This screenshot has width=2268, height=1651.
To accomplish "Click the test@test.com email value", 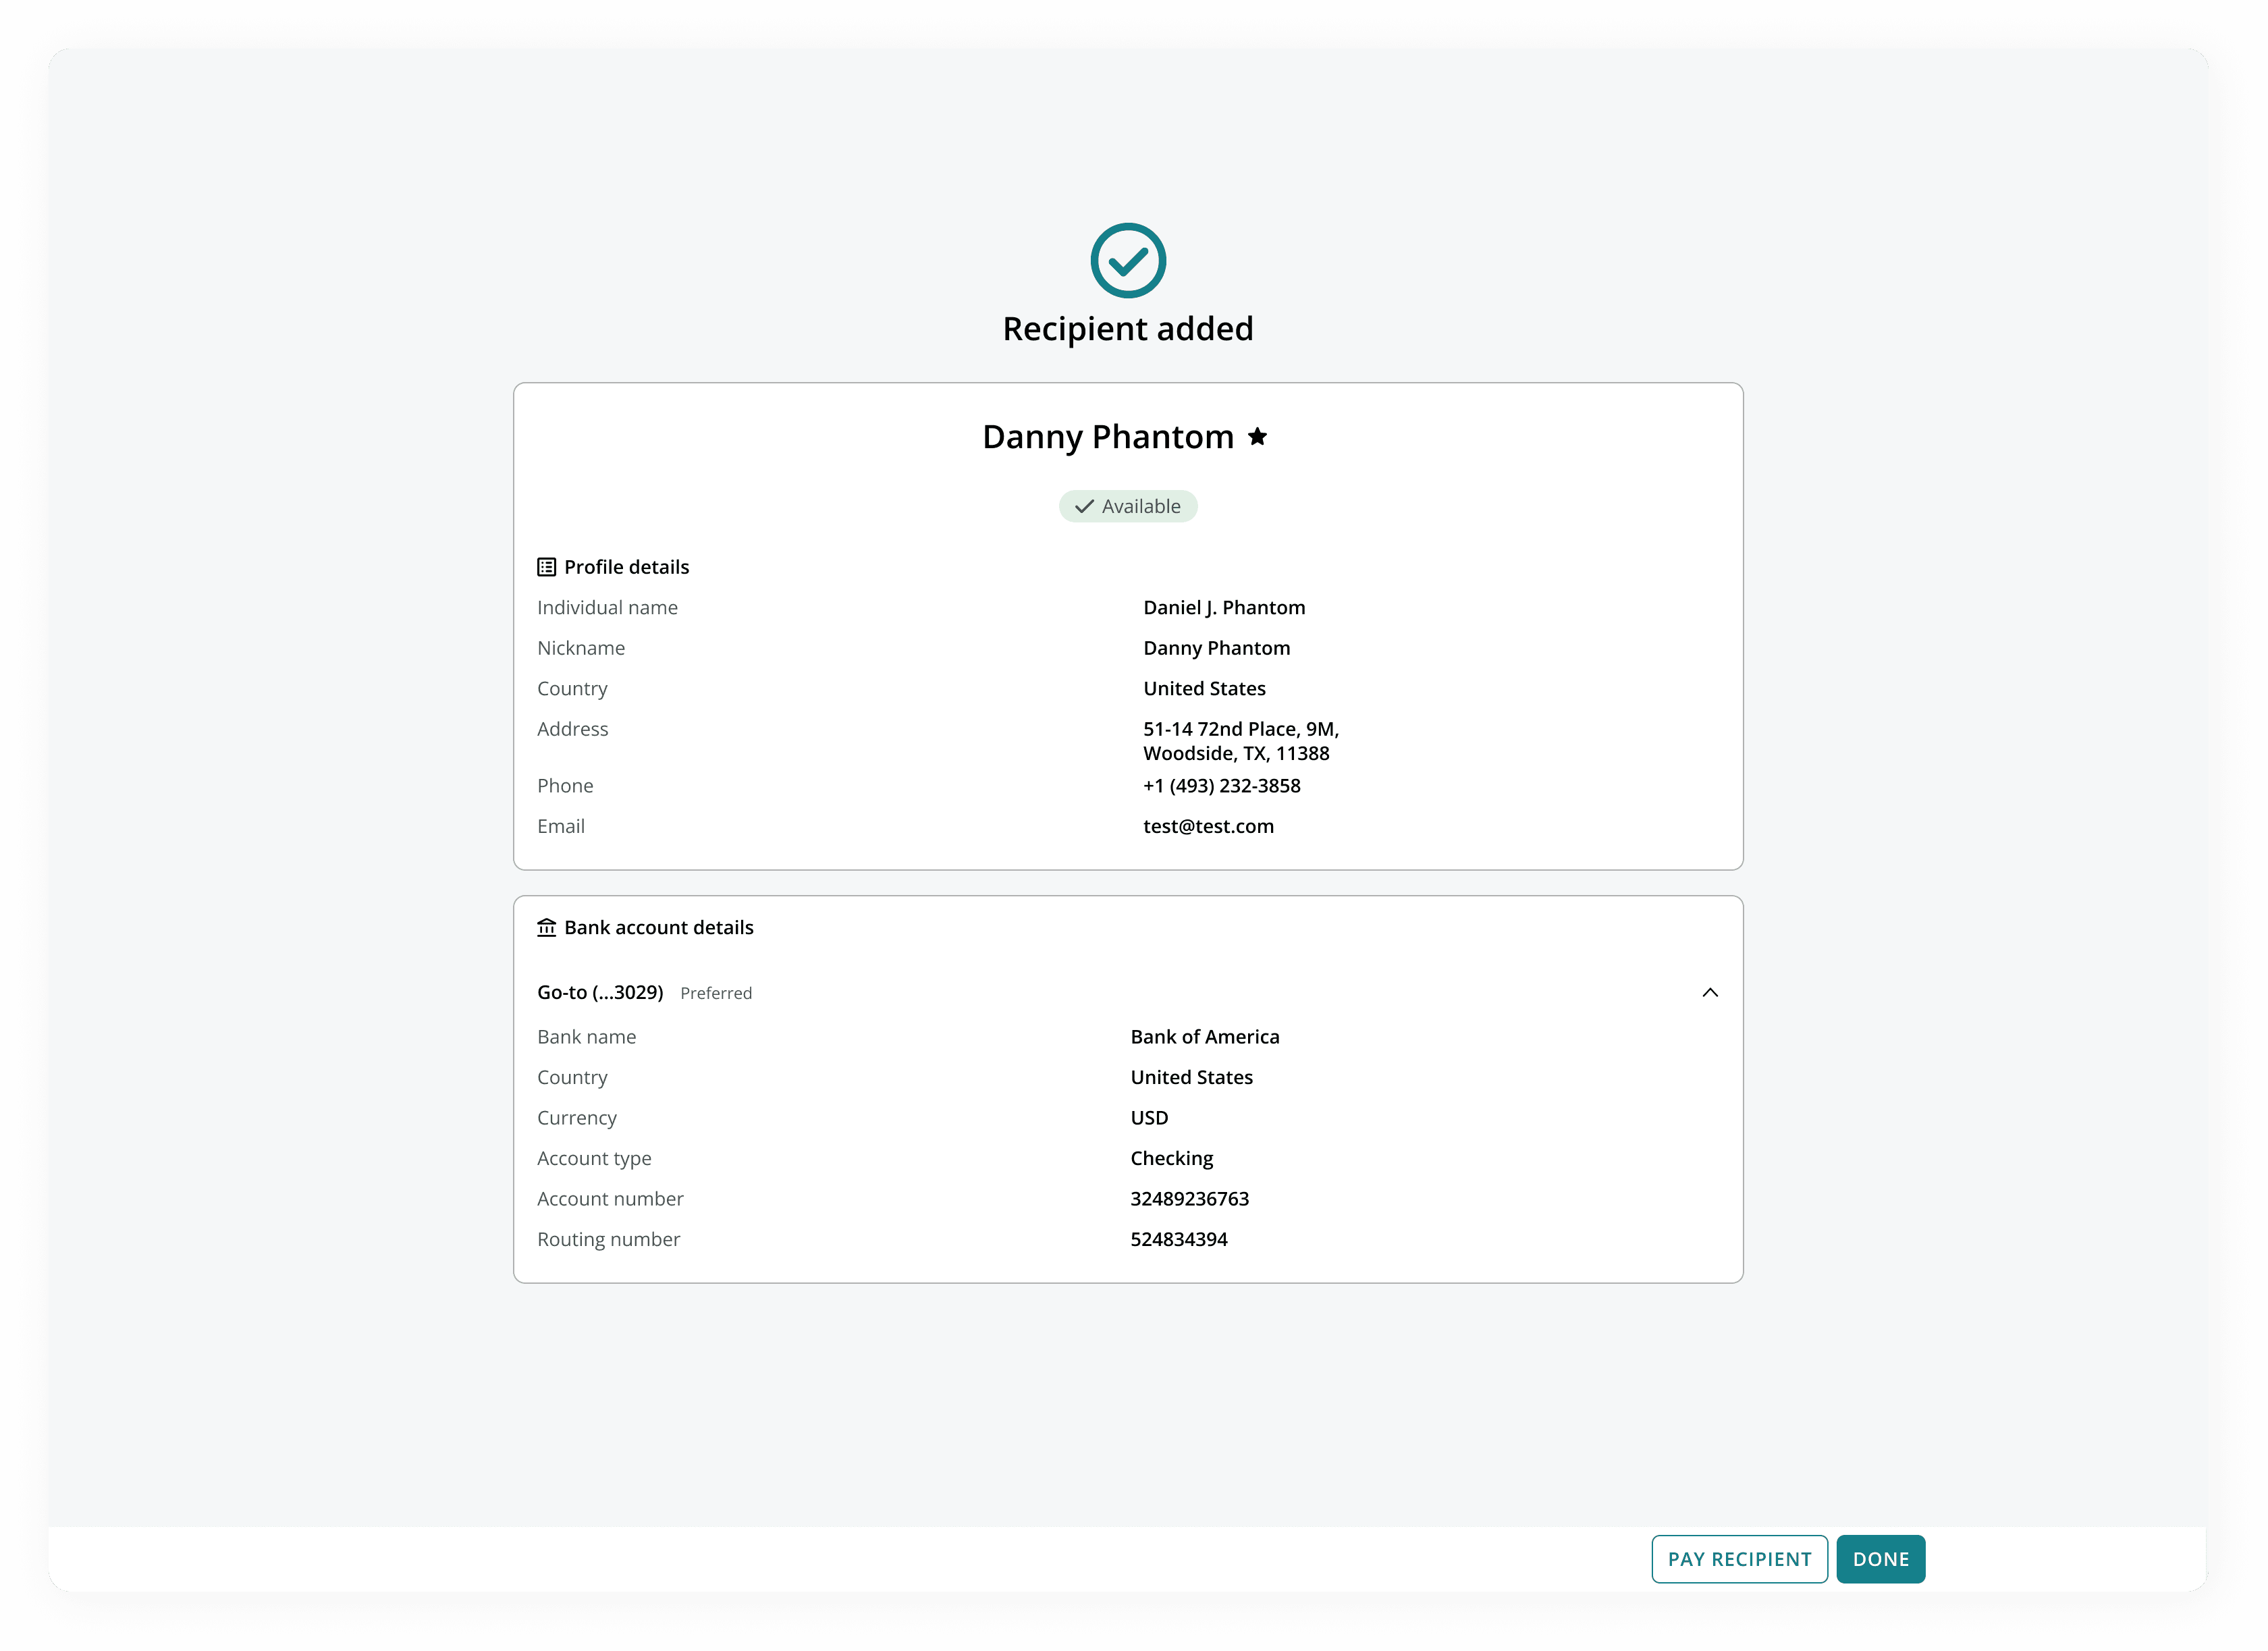I will (x=1208, y=826).
